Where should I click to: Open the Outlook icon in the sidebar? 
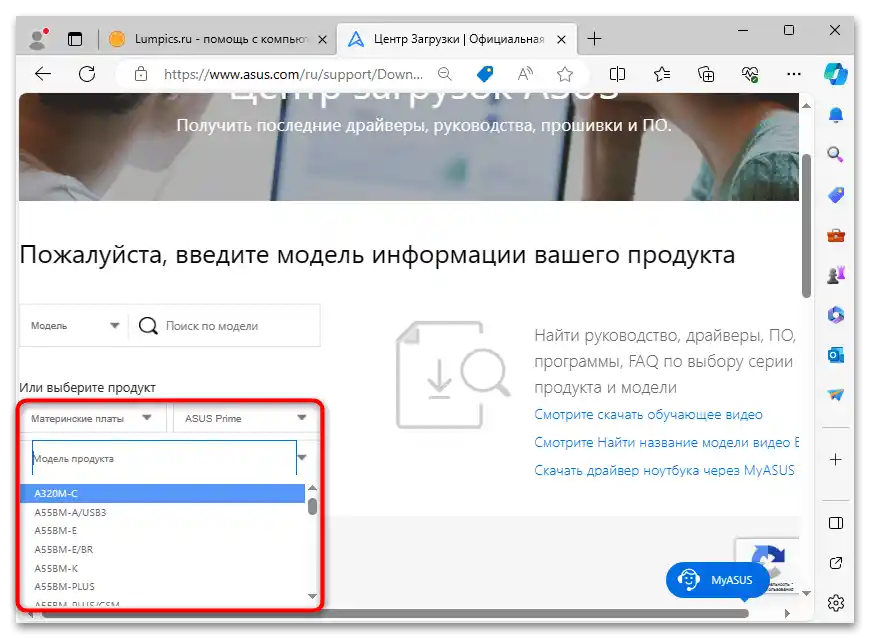[x=836, y=355]
